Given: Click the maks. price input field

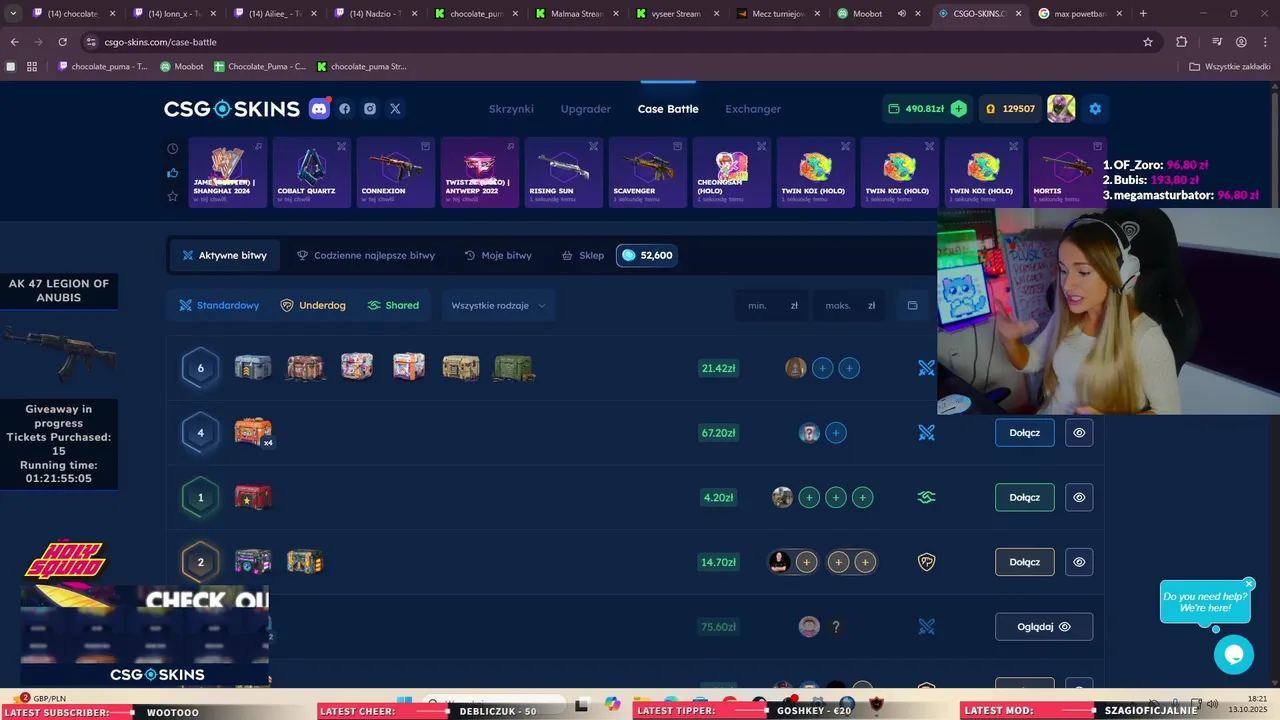Looking at the screenshot, I should (851, 306).
